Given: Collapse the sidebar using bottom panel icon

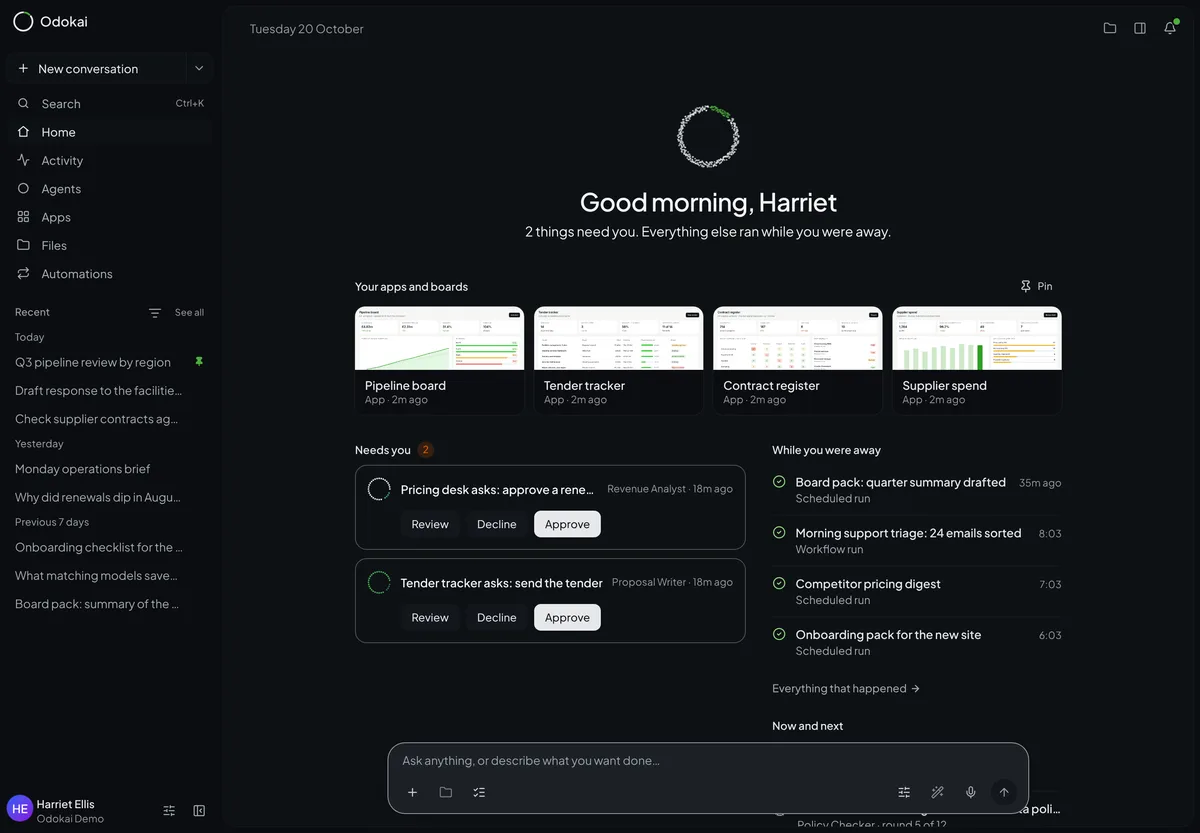Looking at the screenshot, I should 199,811.
